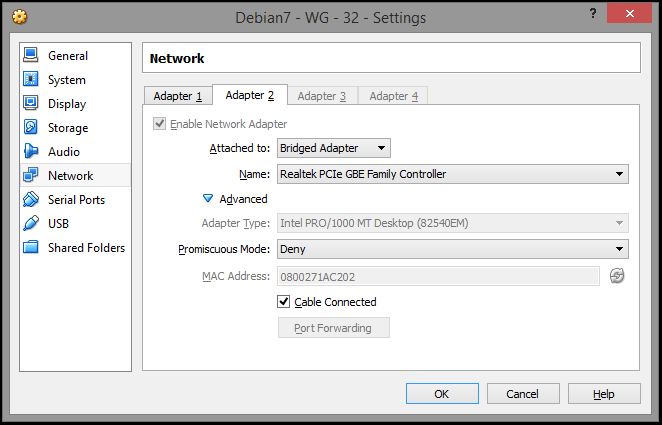The image size is (662, 425).
Task: Toggle the Cable Connected checkbox
Action: (284, 302)
